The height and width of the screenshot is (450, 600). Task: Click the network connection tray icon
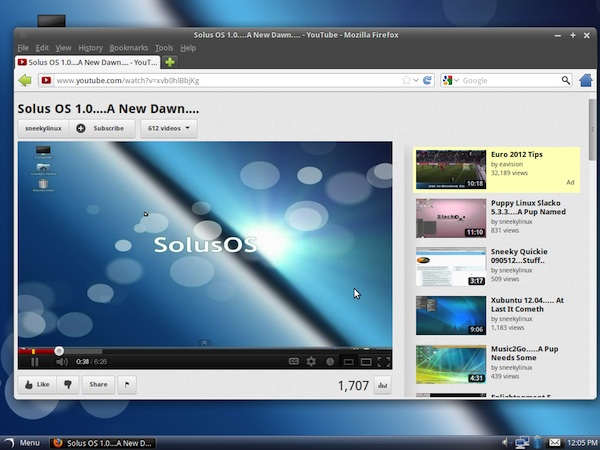click(x=522, y=443)
